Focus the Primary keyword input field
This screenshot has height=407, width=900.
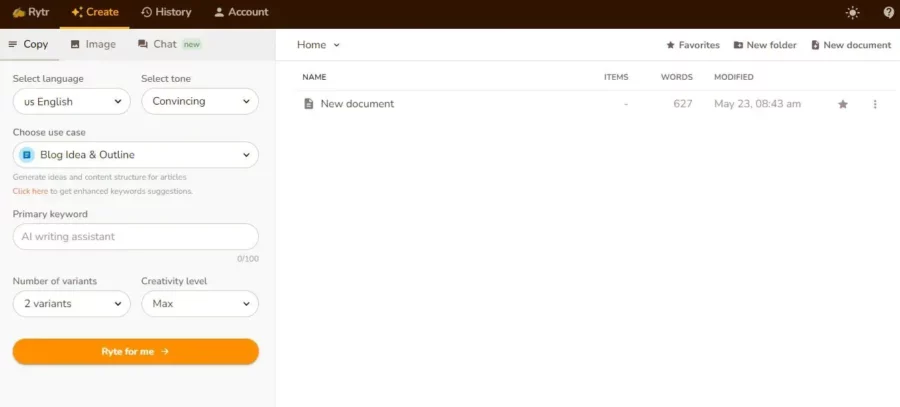click(135, 237)
